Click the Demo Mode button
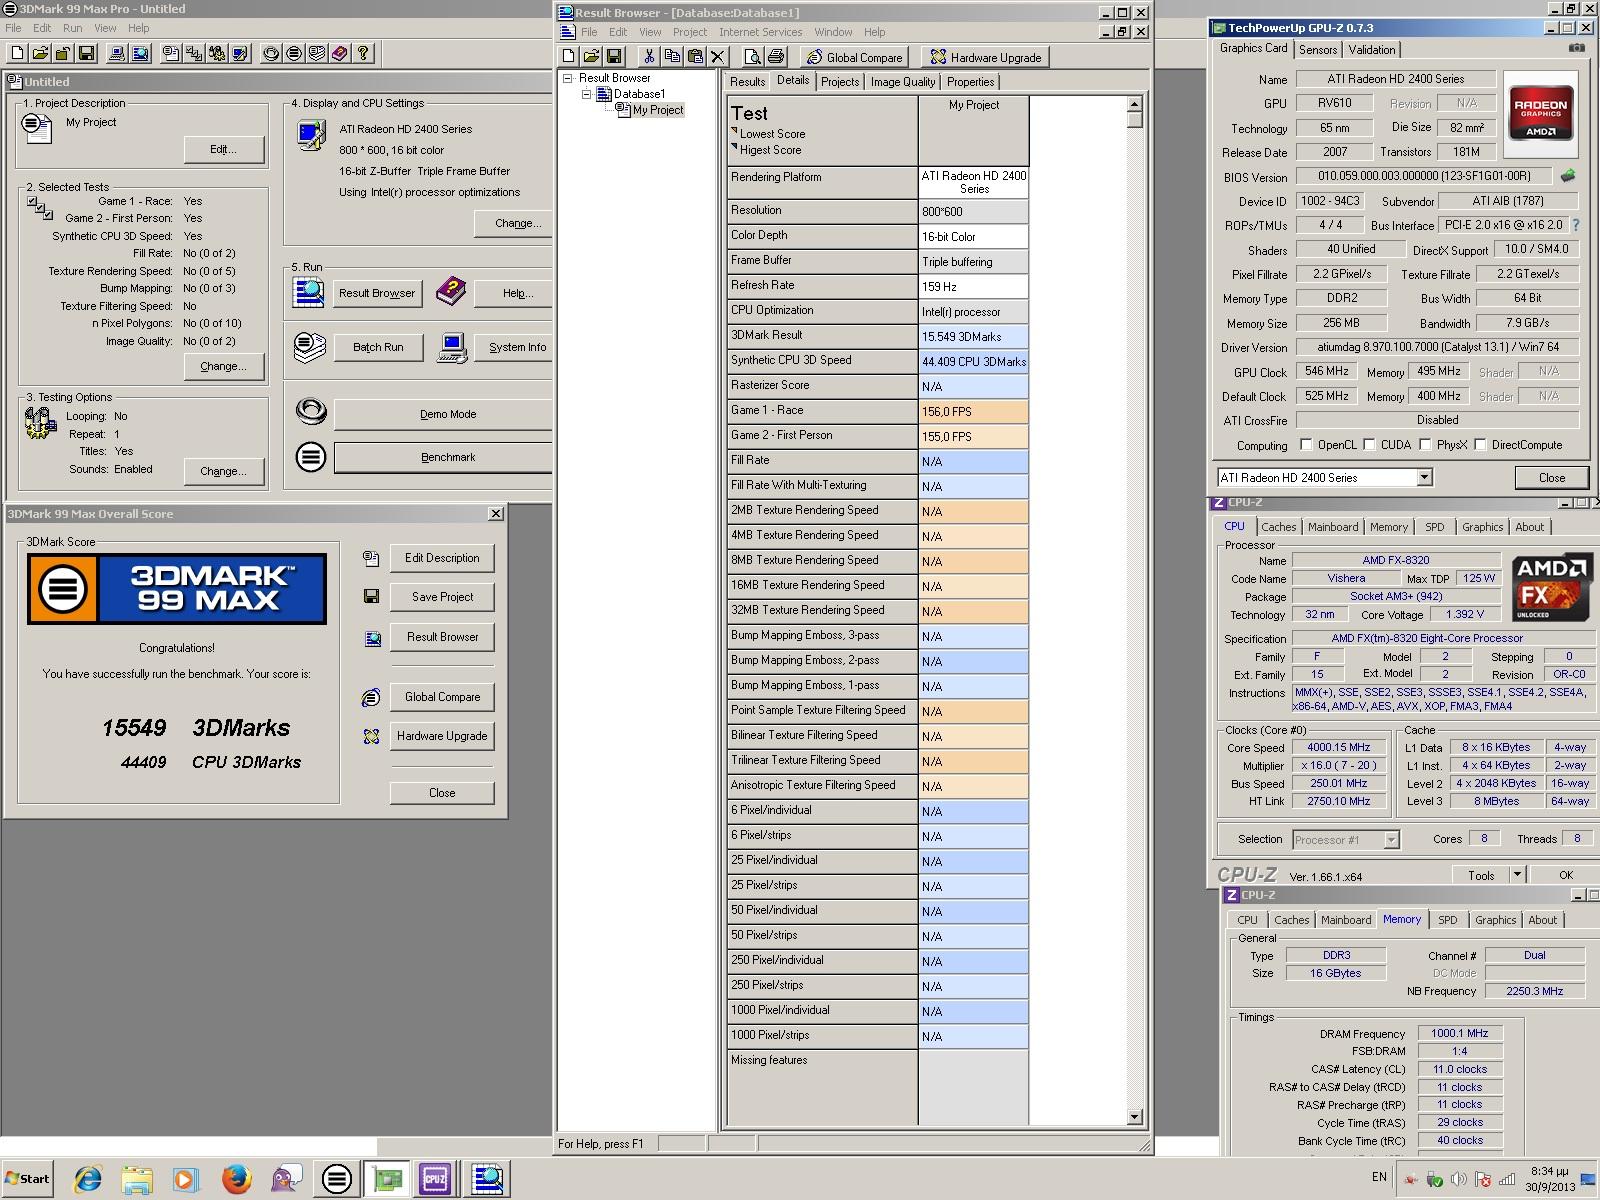 click(x=447, y=414)
